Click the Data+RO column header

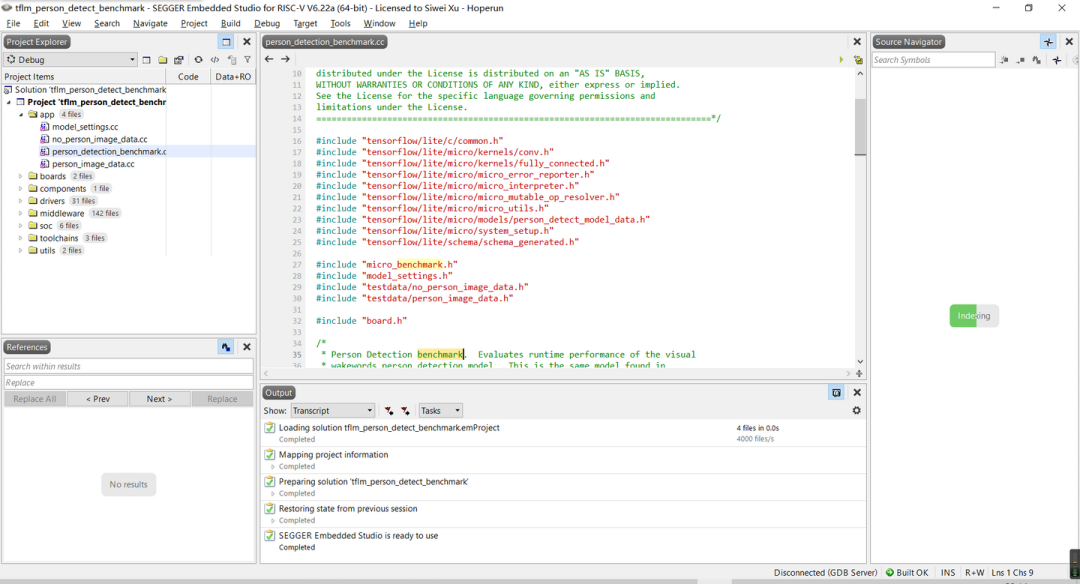(233, 76)
